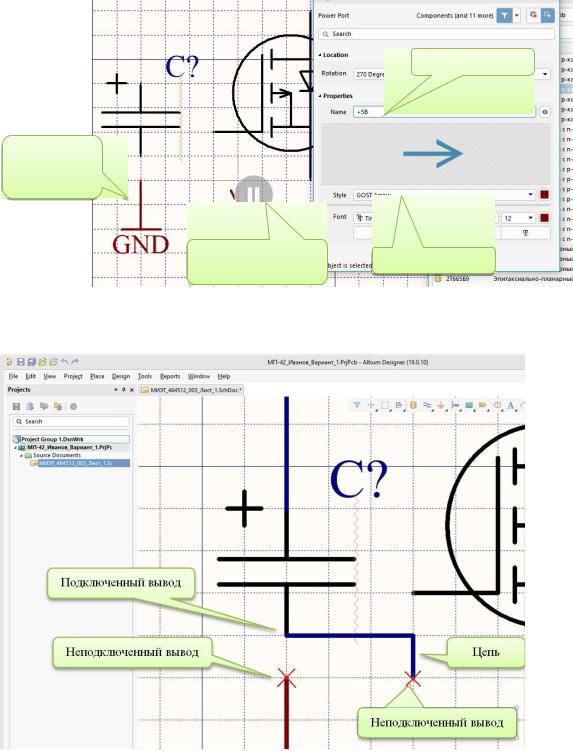Open the Style dropdown showing GOST Arrow
The width and height of the screenshot is (573, 751).
pyautogui.click(x=530, y=194)
